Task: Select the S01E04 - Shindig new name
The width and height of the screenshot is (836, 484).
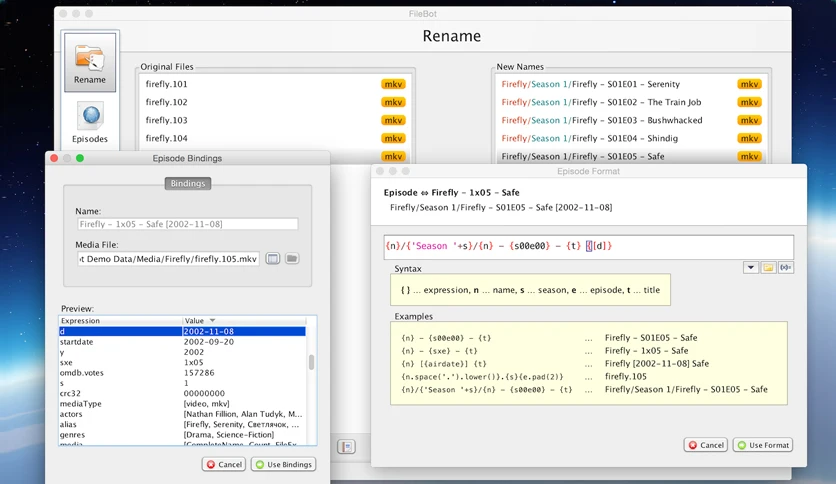Action: pyautogui.click(x=631, y=139)
